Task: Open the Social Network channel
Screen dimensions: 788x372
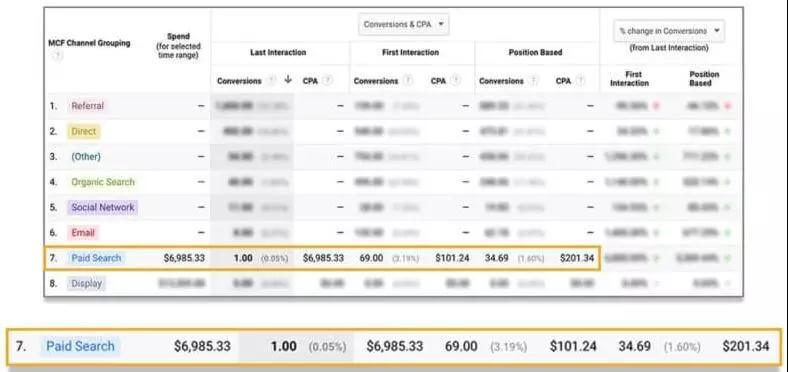Action: click(103, 207)
